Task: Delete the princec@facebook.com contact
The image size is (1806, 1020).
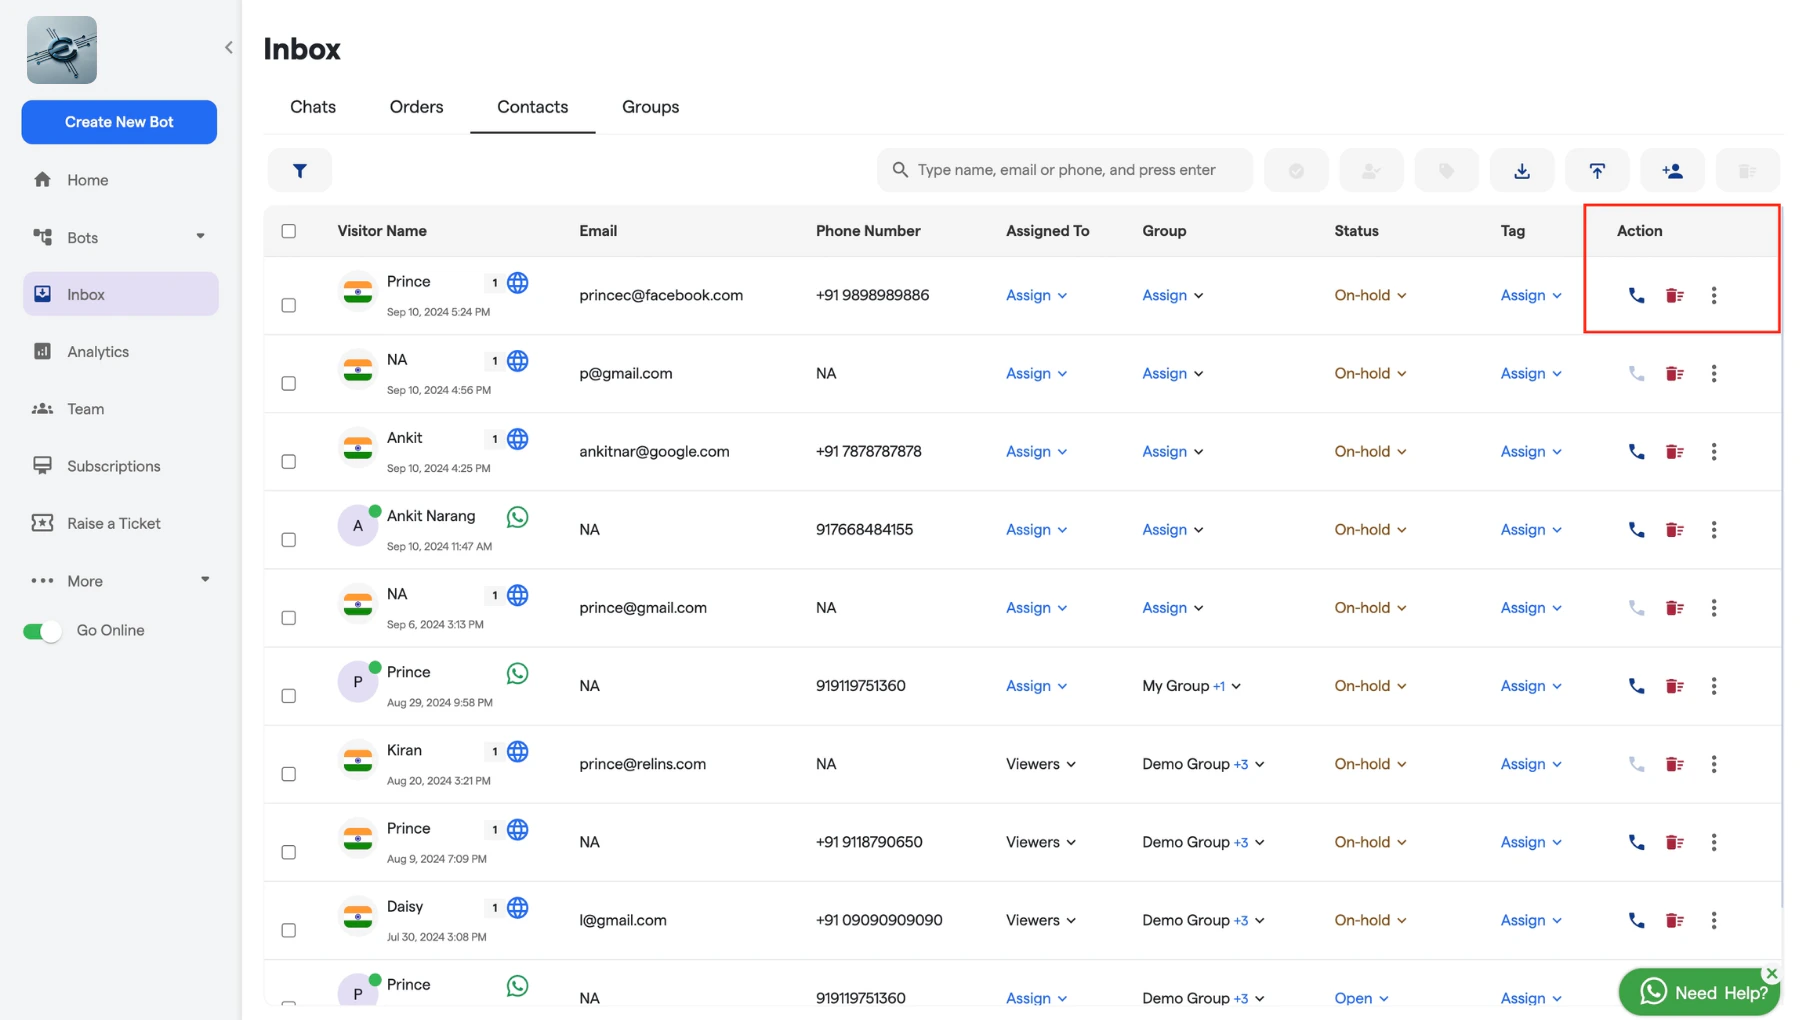Action: [x=1674, y=295]
